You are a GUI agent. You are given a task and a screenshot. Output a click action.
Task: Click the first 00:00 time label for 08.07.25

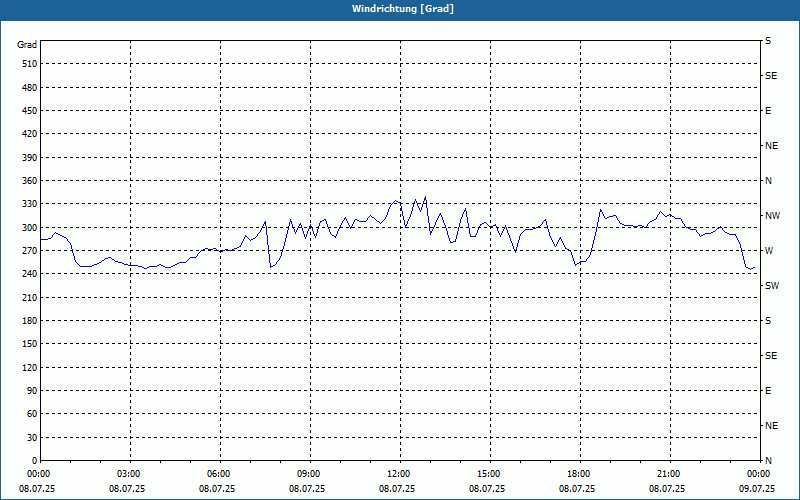[38, 474]
